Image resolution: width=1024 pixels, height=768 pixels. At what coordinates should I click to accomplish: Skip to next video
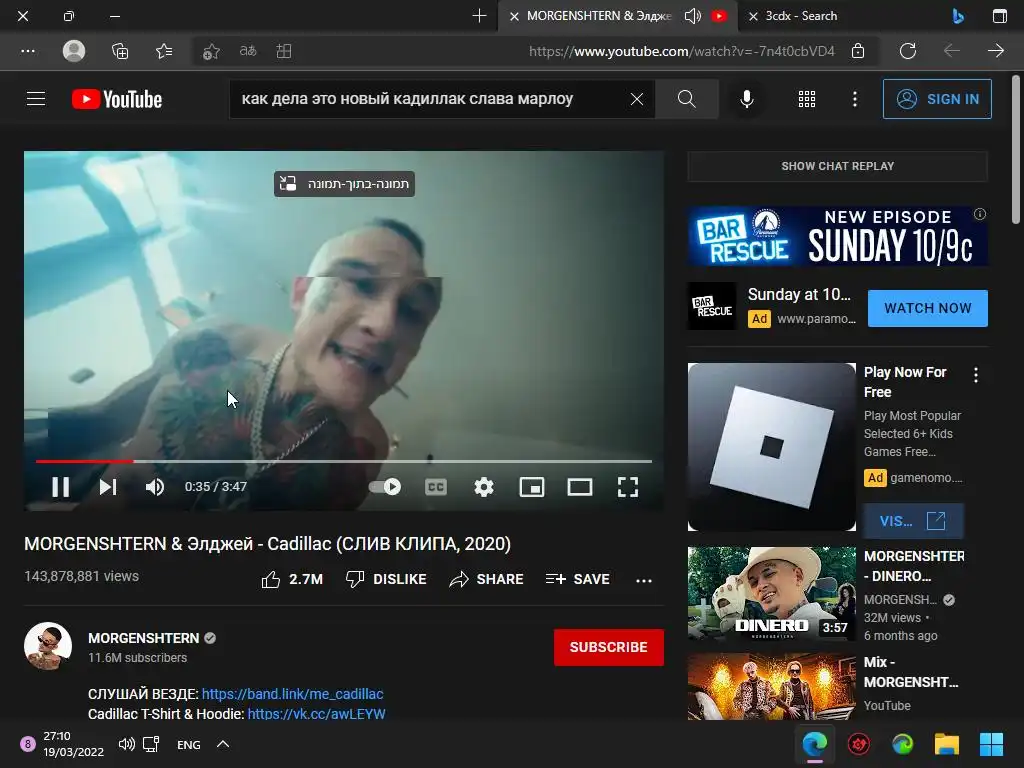point(108,487)
